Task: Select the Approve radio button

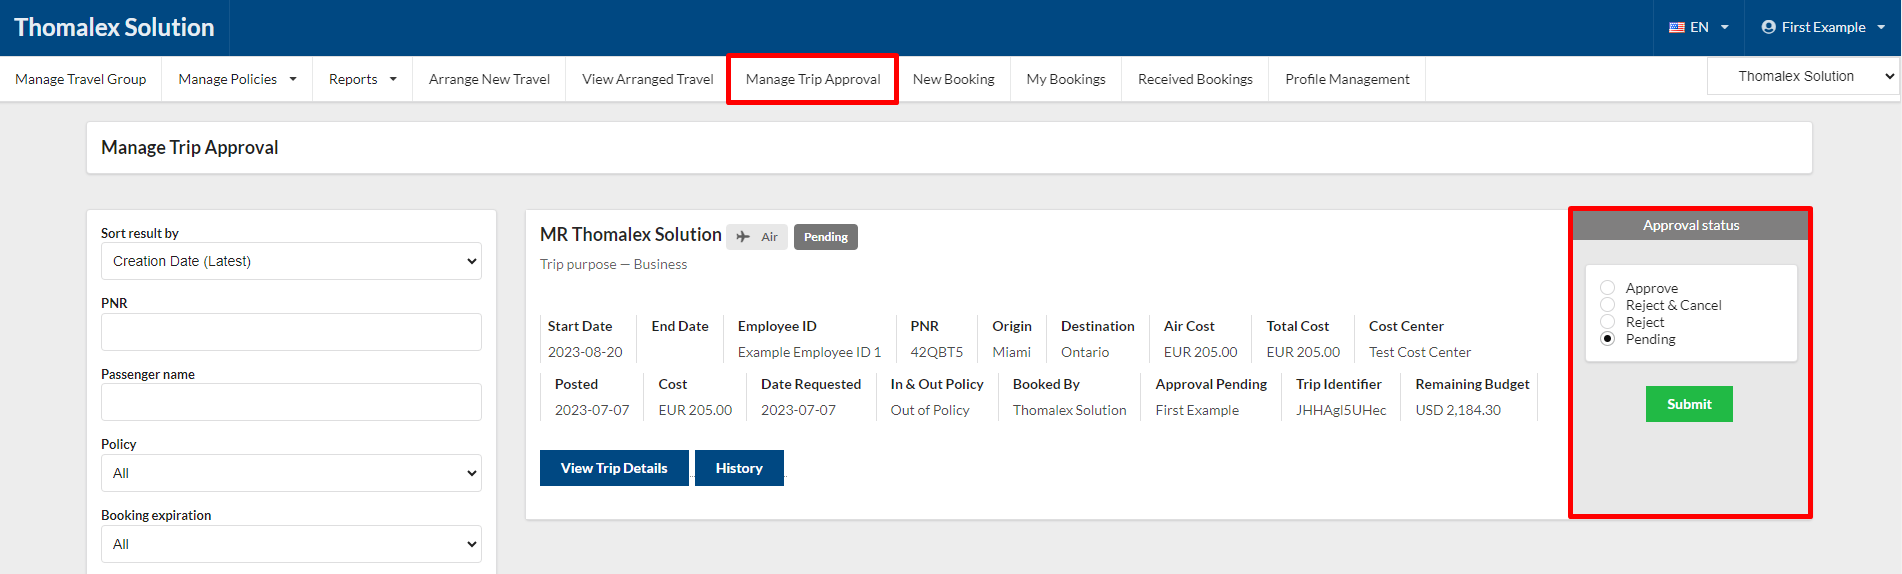Action: [x=1607, y=288]
